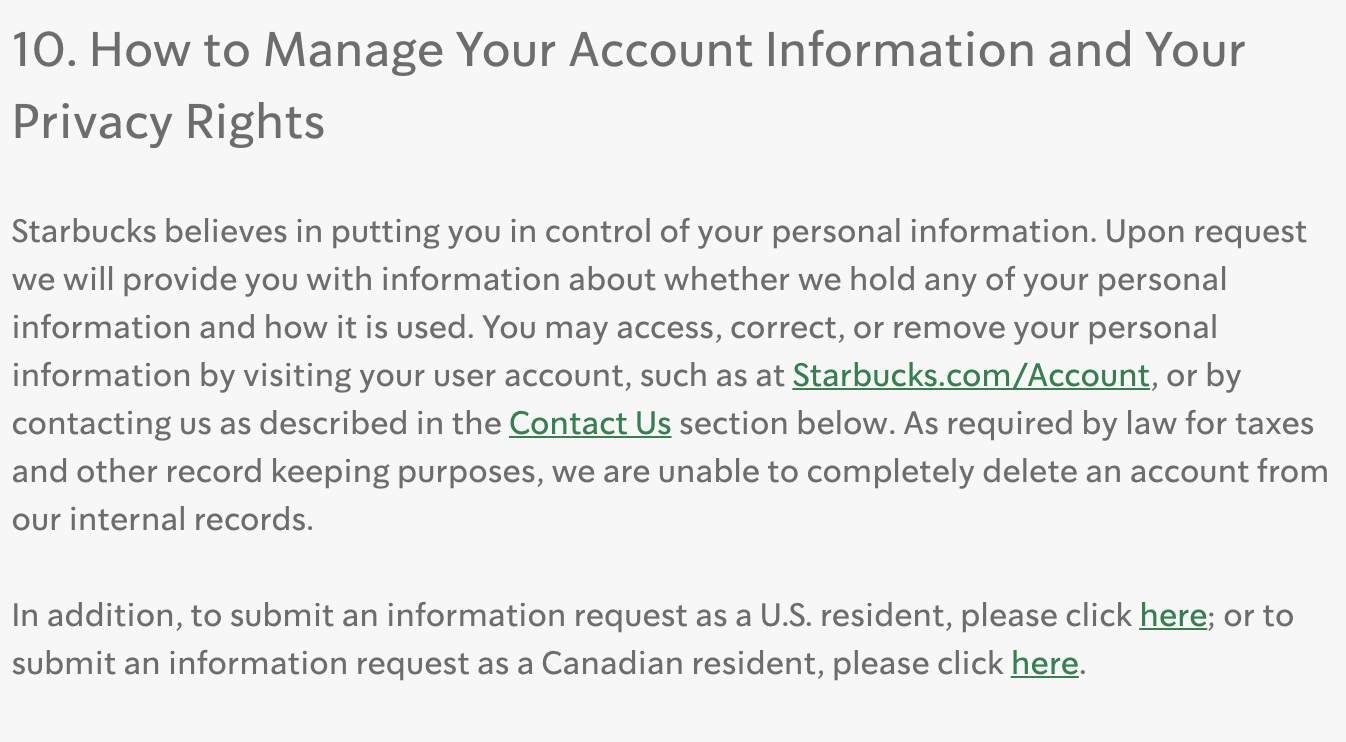Click 'here' link for U.S. residents
The image size is (1346, 742).
coord(1173,615)
